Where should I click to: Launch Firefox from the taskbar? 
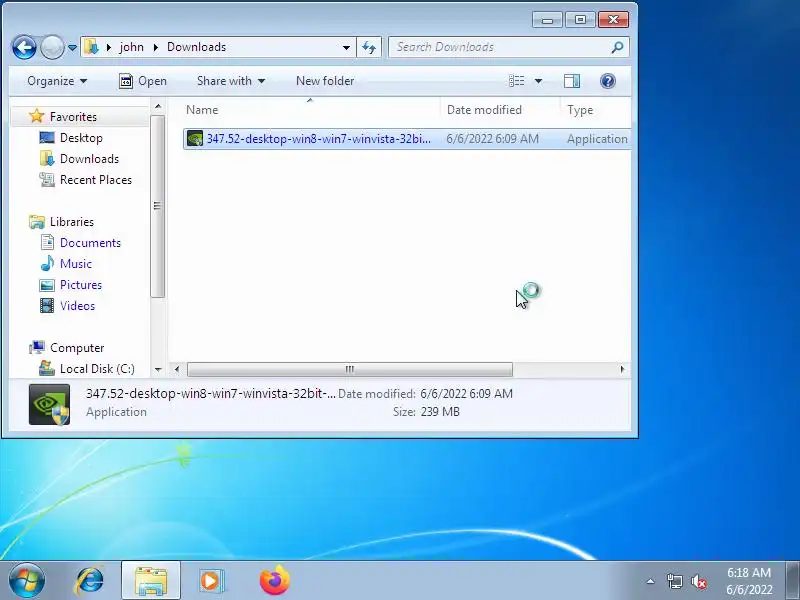[x=274, y=580]
